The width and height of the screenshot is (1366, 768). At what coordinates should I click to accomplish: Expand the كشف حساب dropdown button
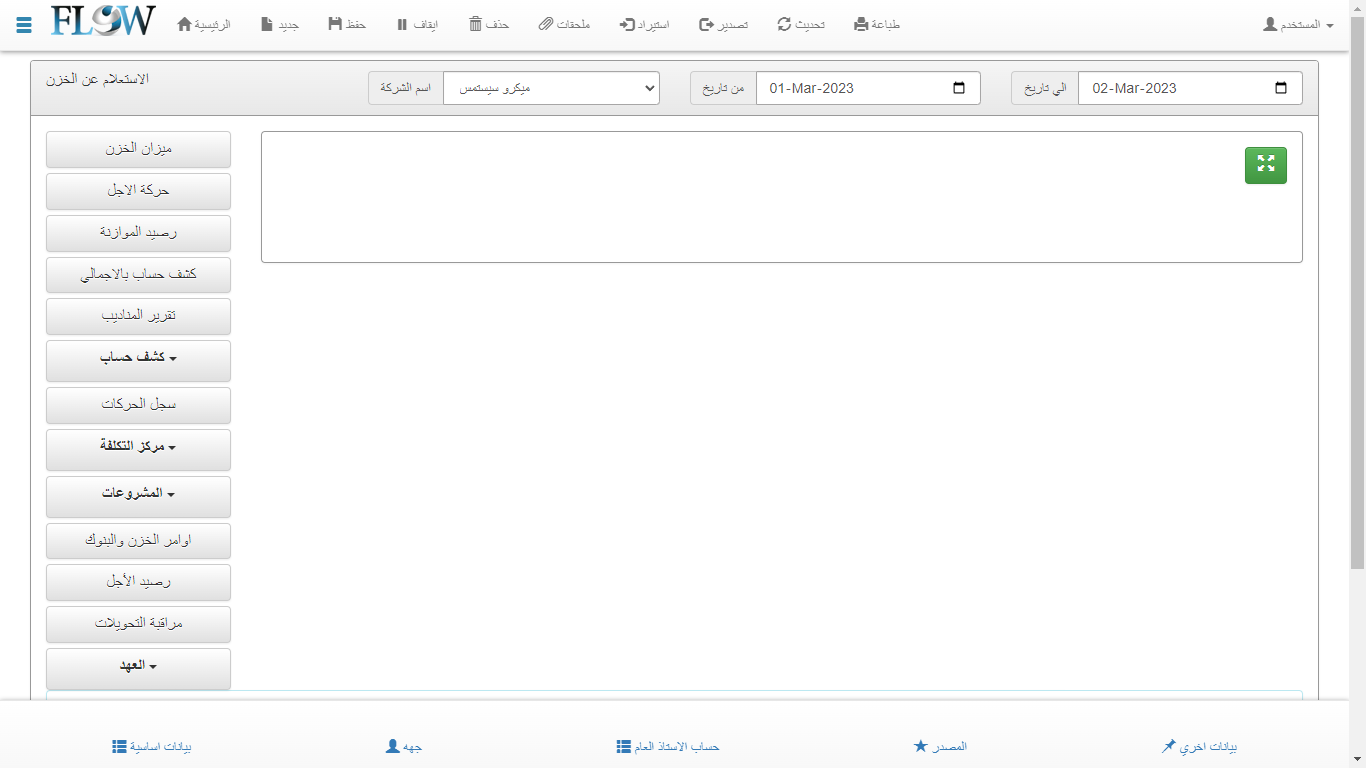tap(138, 358)
